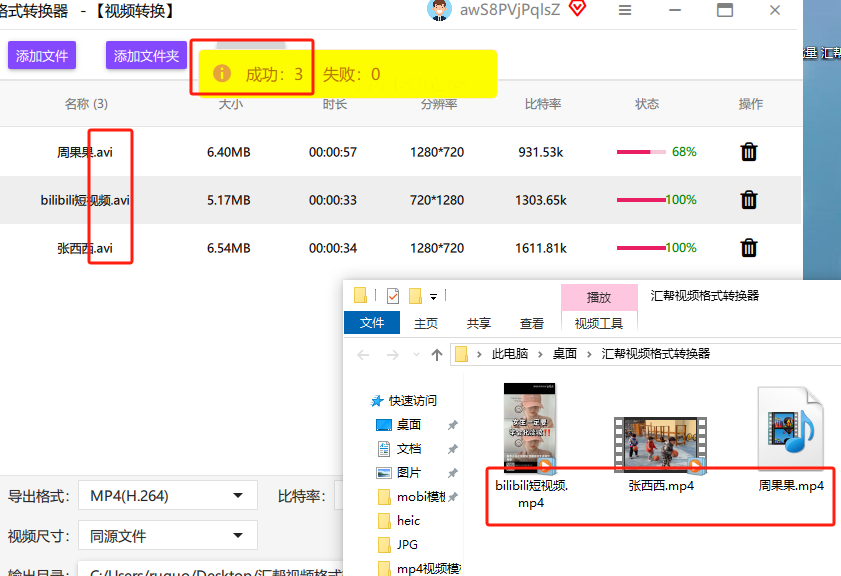Screen dimensions: 841x576
Task: Click the user avatar icon
Action: [x=439, y=10]
